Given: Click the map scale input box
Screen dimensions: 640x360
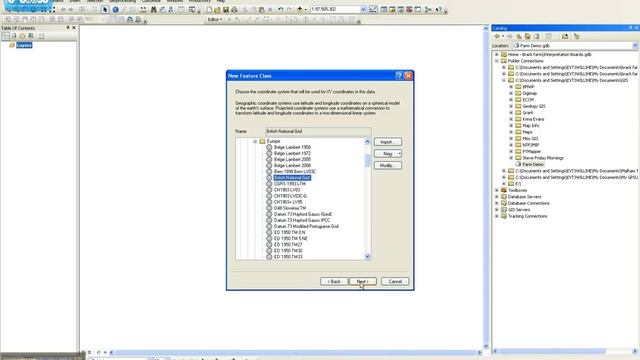Looking at the screenshot, I should point(335,9).
